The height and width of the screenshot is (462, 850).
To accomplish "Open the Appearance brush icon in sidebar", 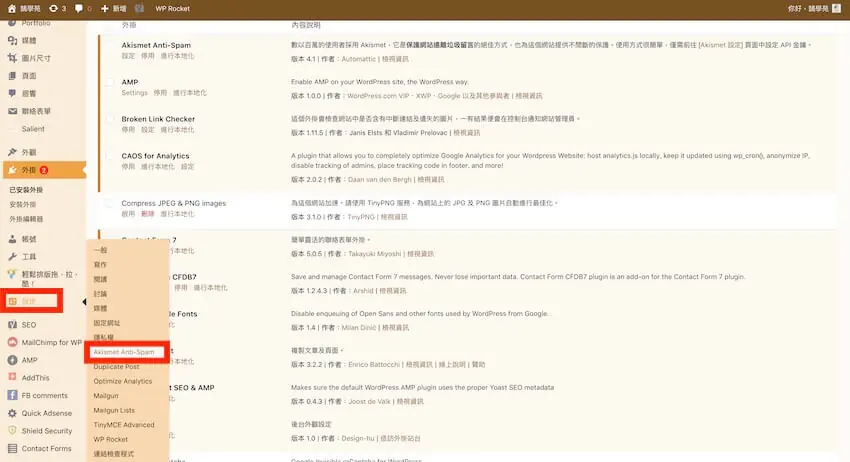I will 12,152.
